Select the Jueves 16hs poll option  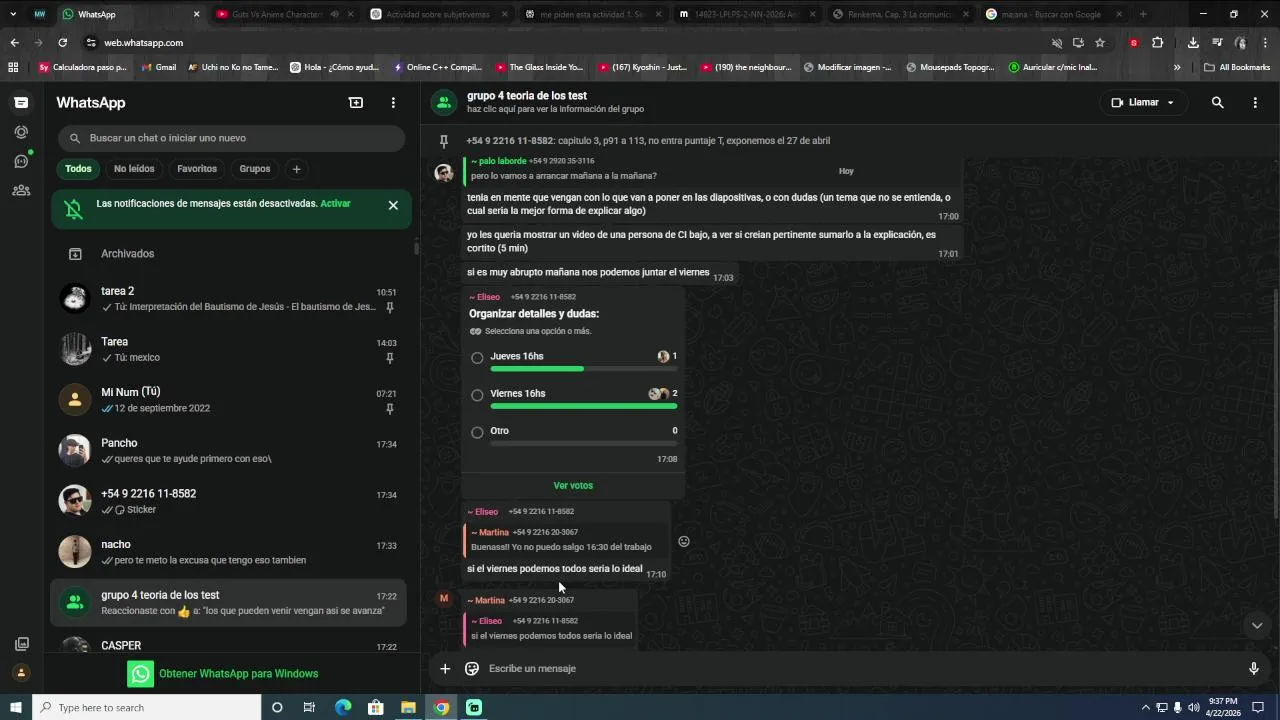tap(477, 358)
